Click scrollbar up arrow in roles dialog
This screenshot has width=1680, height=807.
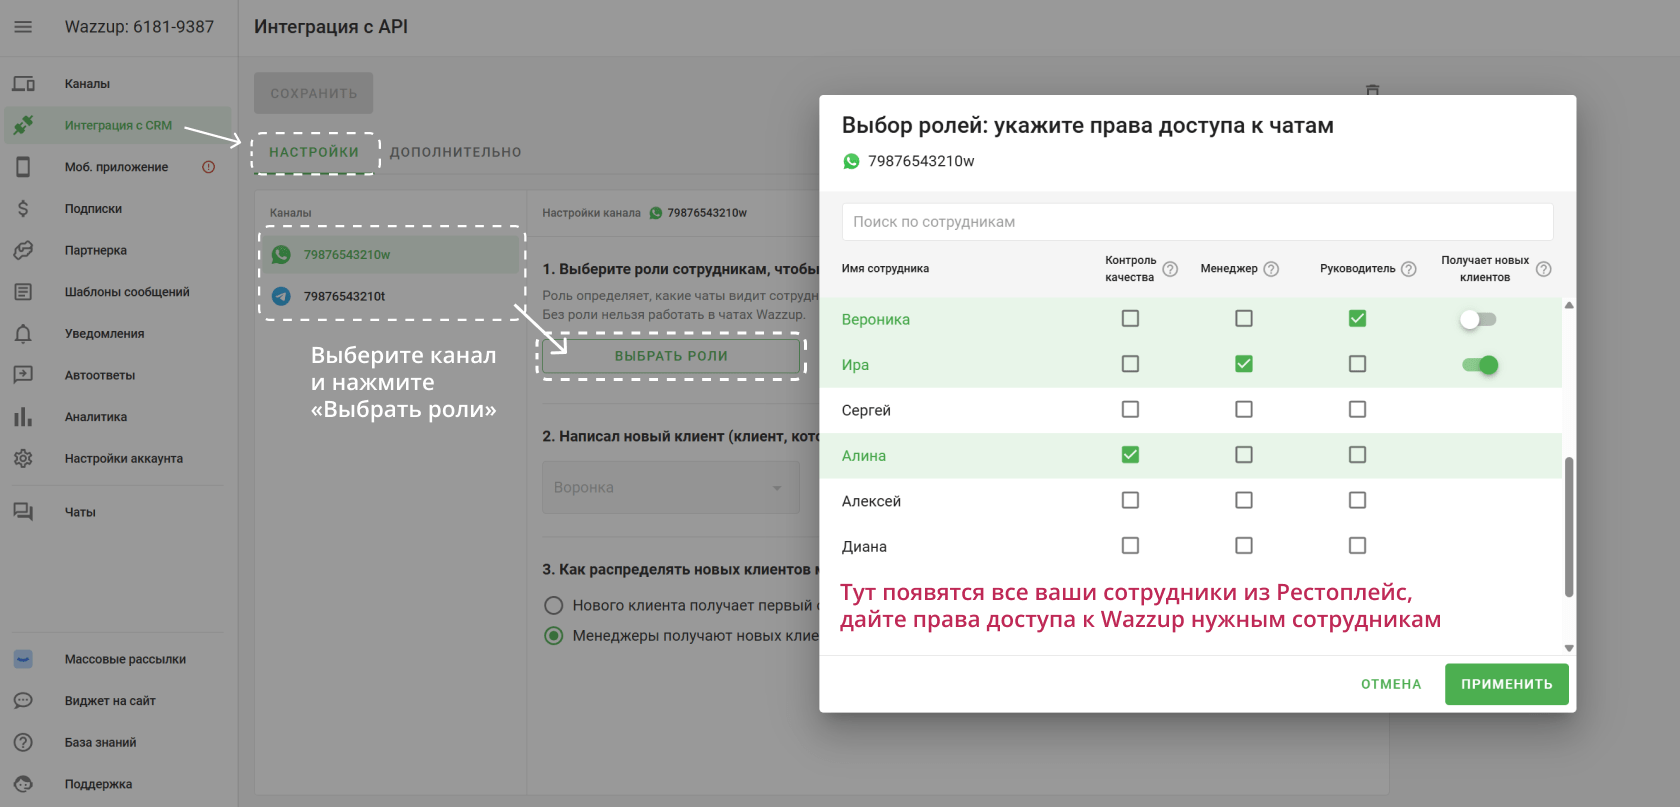coord(1569,305)
